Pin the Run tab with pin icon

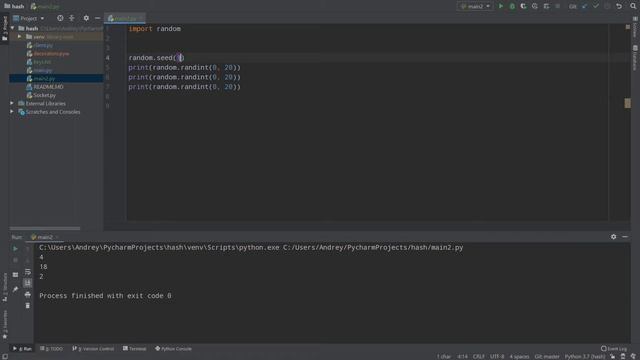[x=16, y=289]
